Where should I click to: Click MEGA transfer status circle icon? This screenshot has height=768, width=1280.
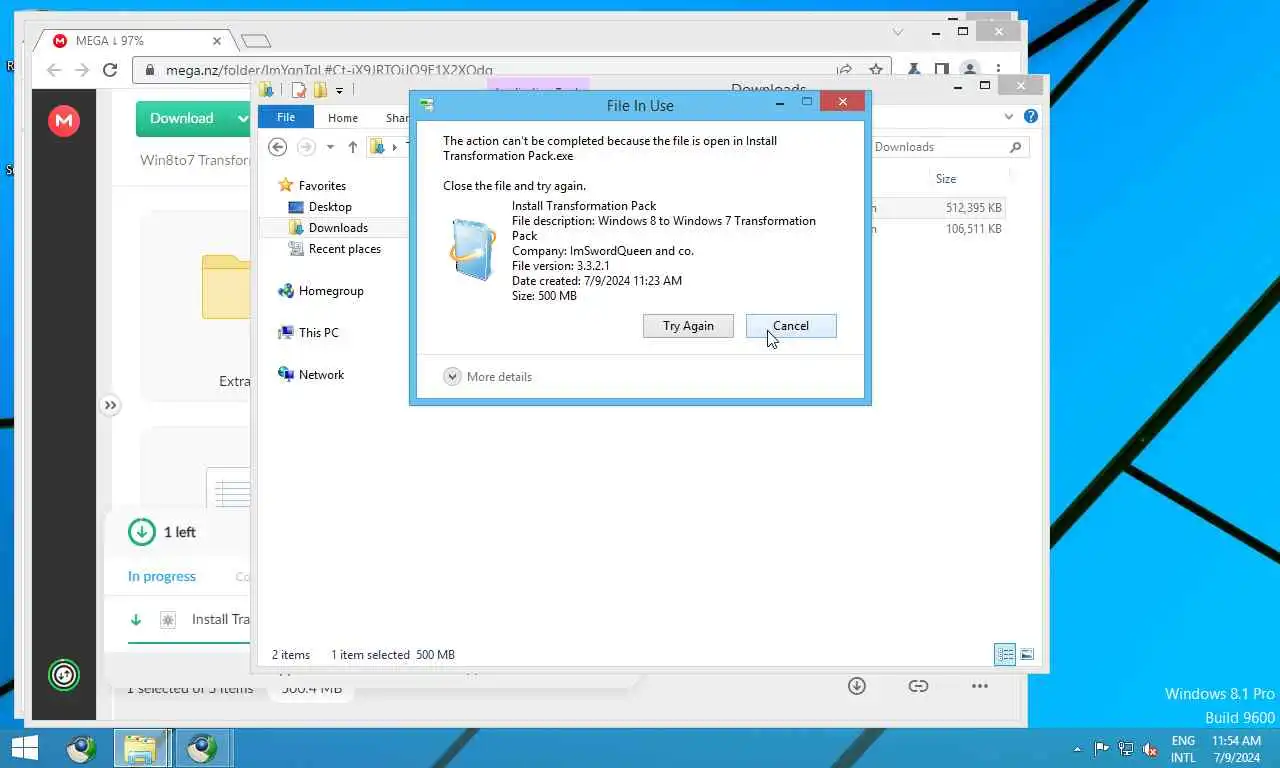coord(64,675)
